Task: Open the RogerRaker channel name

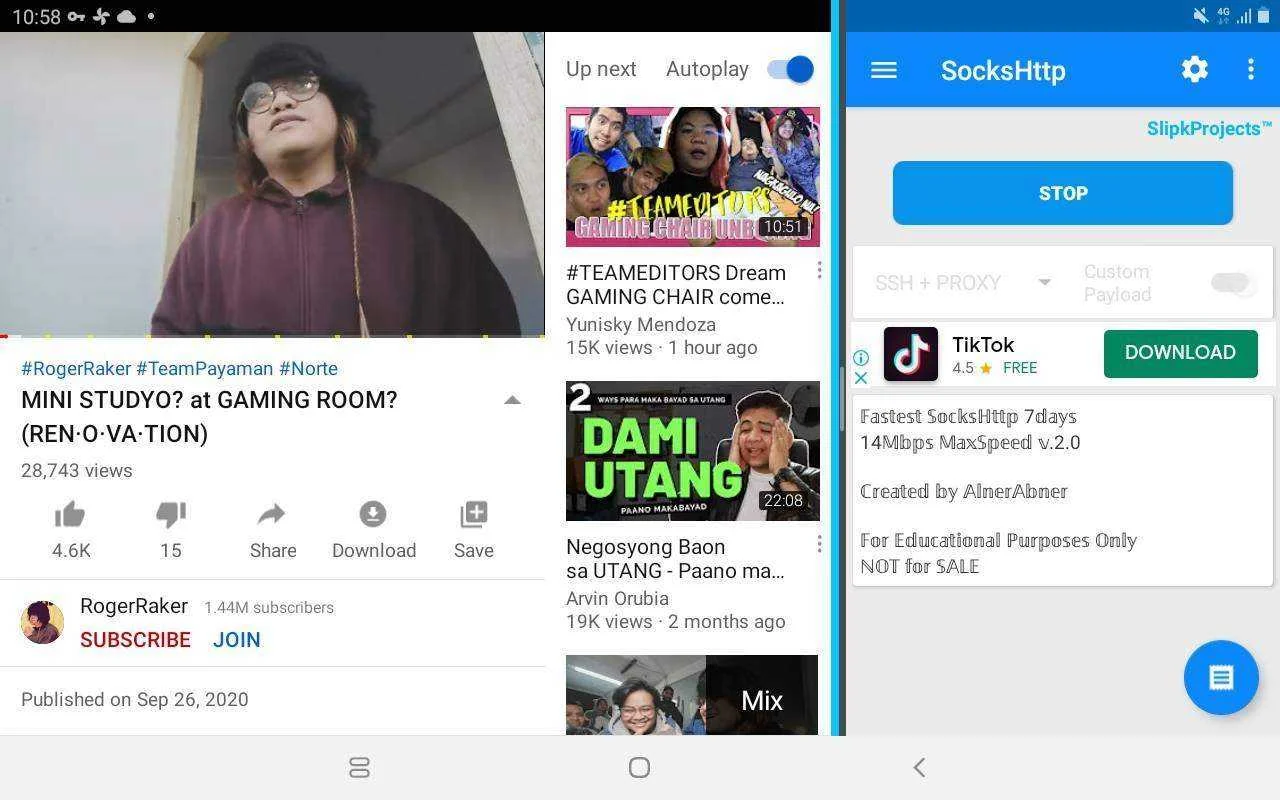Action: tap(134, 606)
